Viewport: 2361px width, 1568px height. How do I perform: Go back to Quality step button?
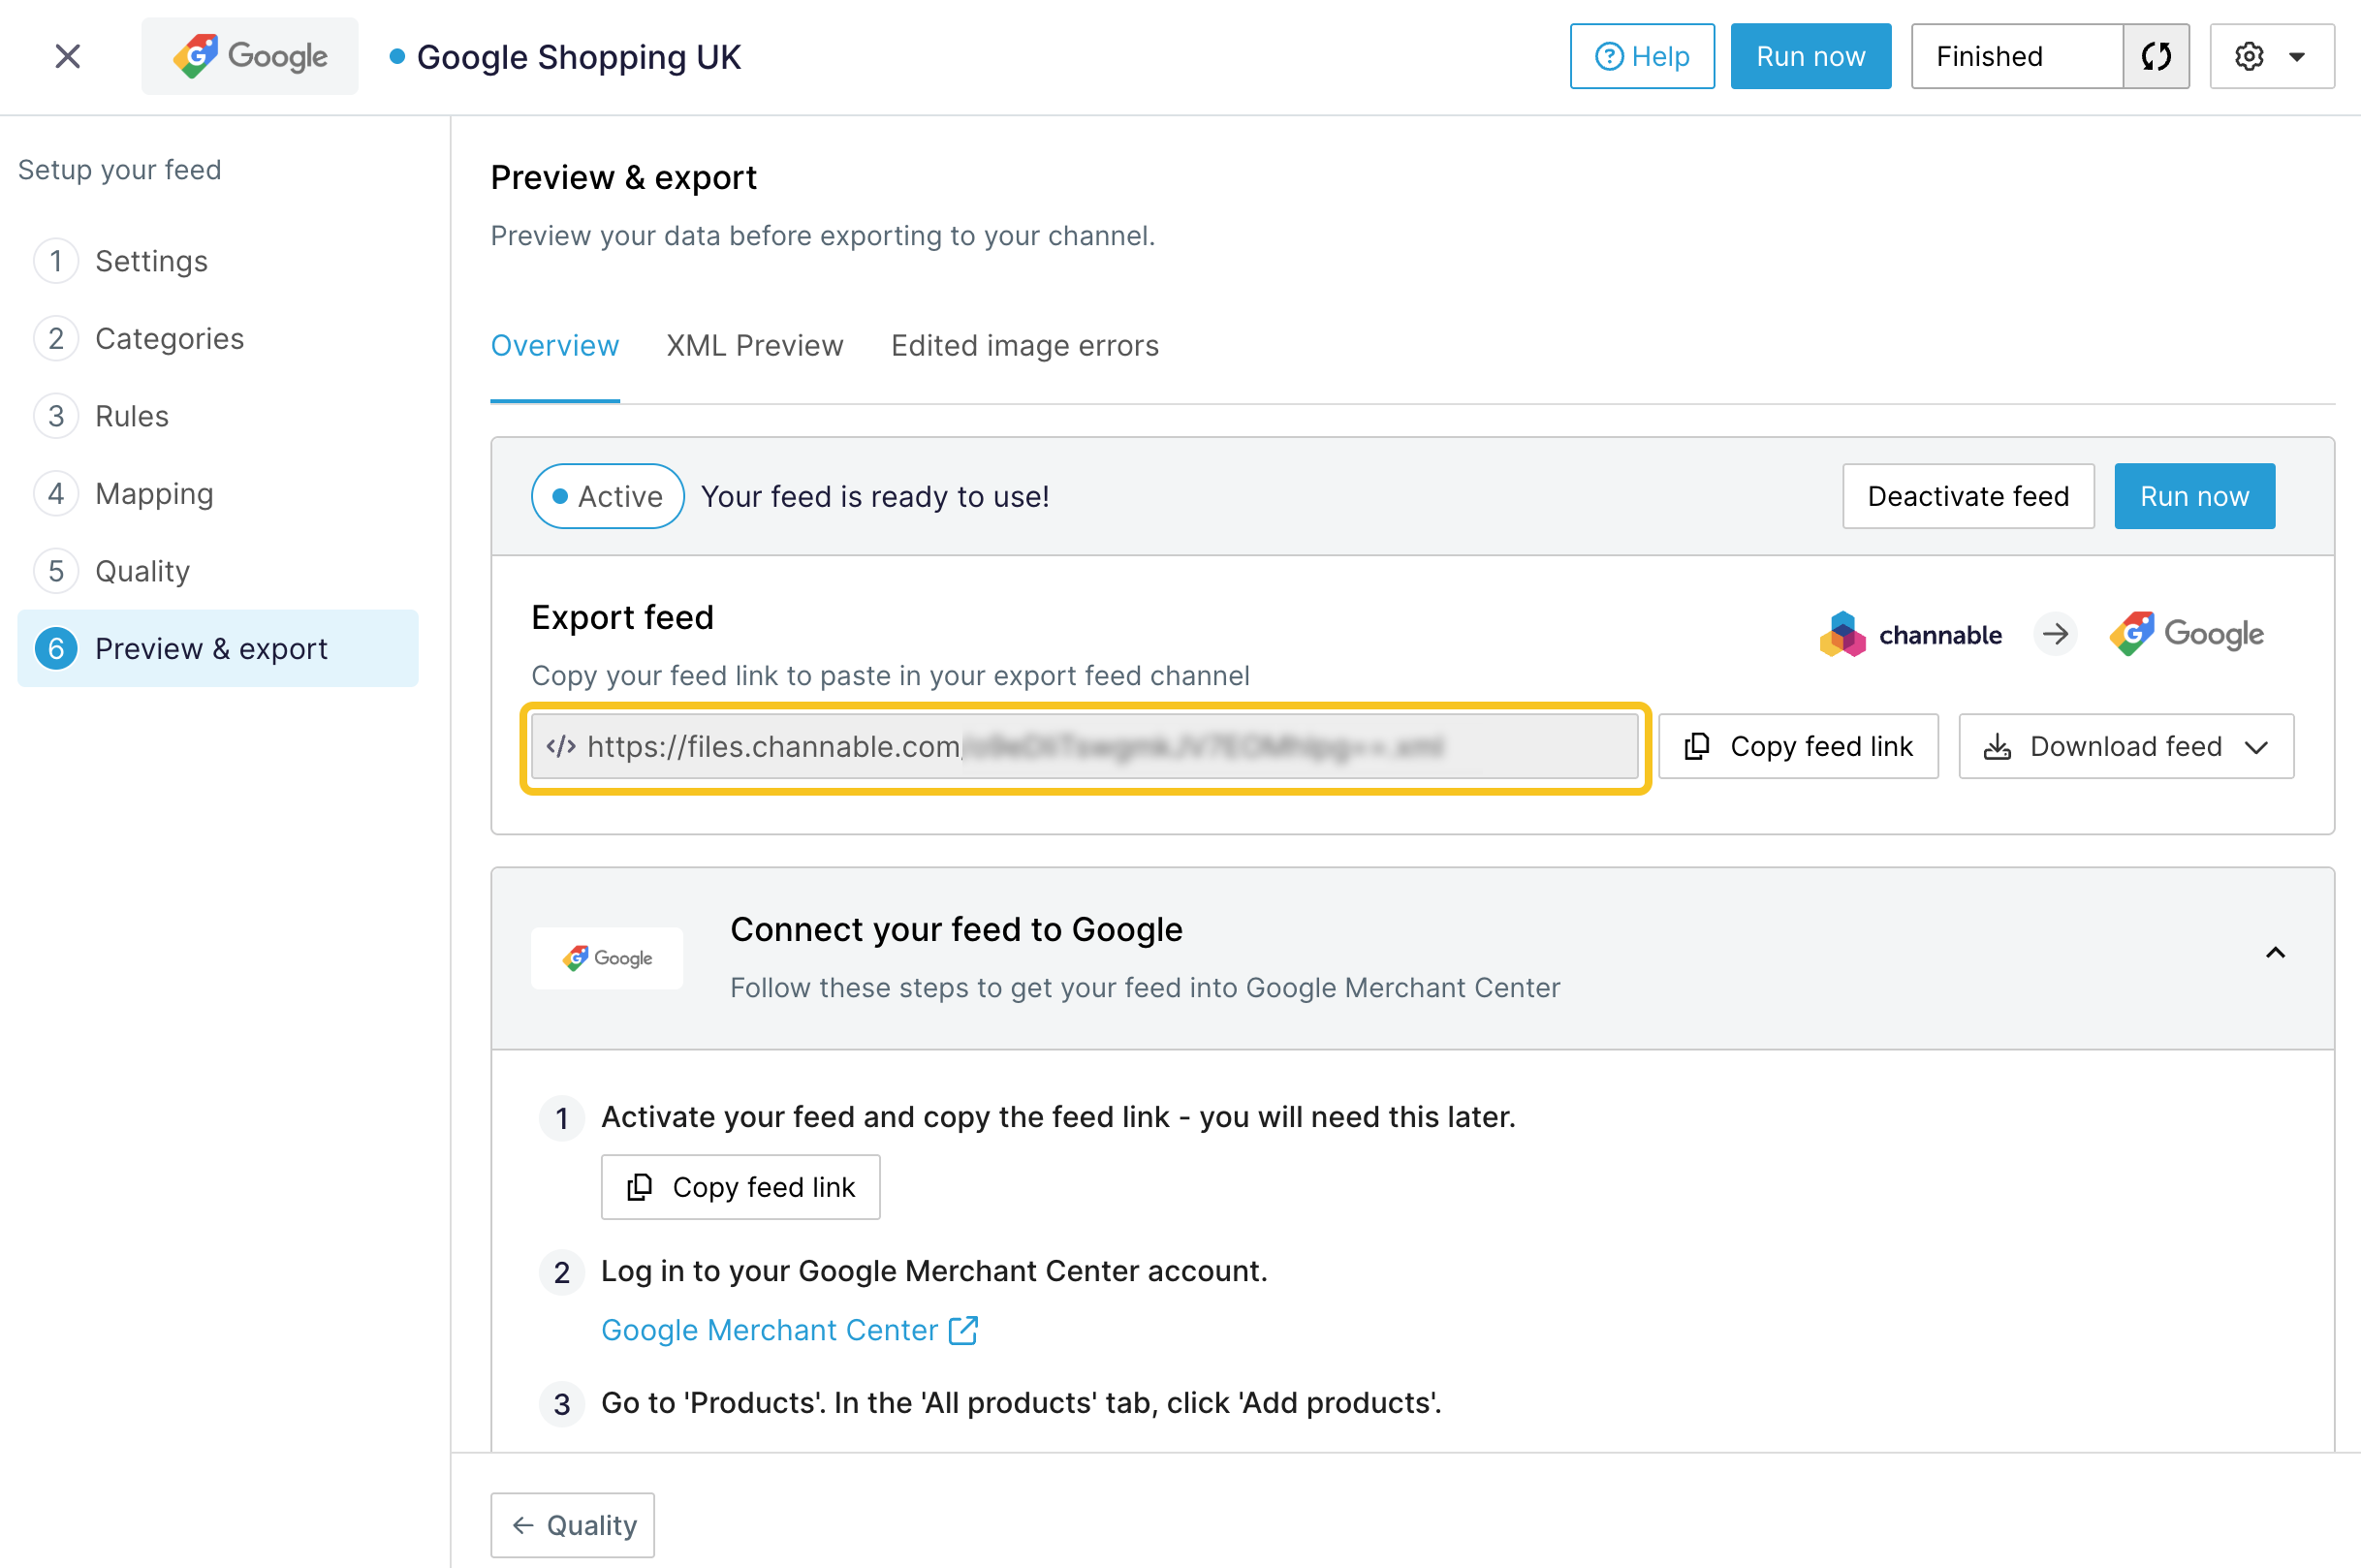pos(573,1525)
